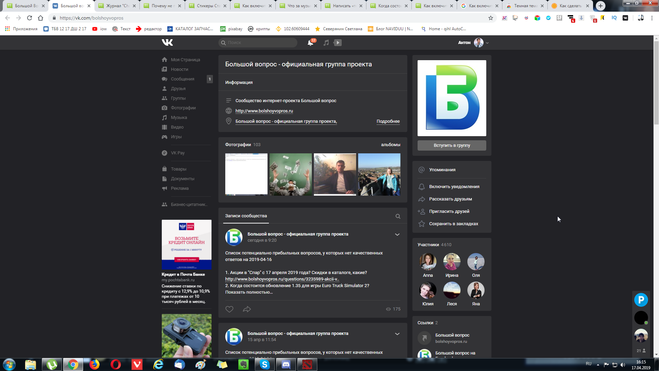
Task: Expand the first post's options chevron
Action: coord(397,234)
